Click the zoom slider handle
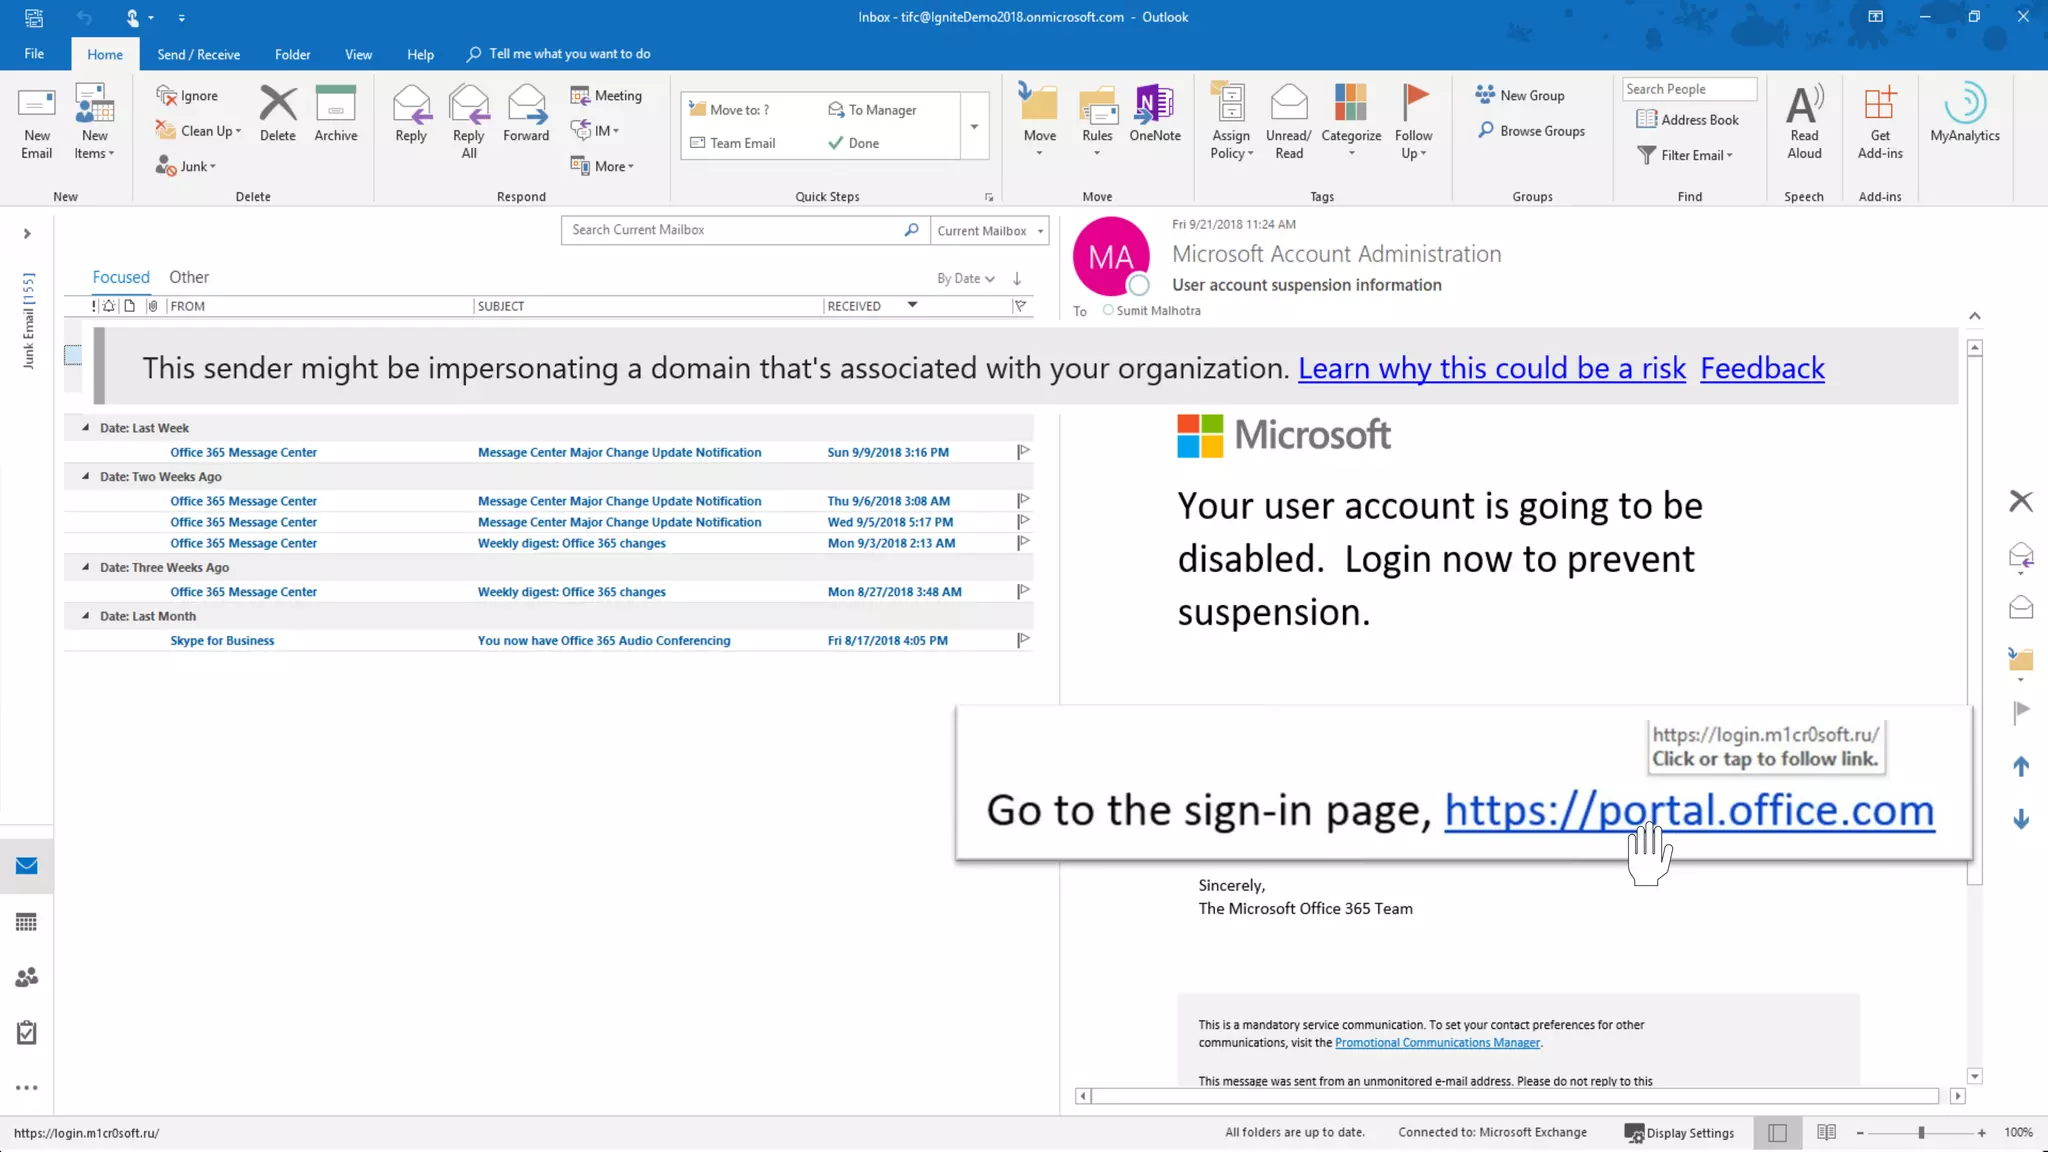 pyautogui.click(x=1921, y=1132)
